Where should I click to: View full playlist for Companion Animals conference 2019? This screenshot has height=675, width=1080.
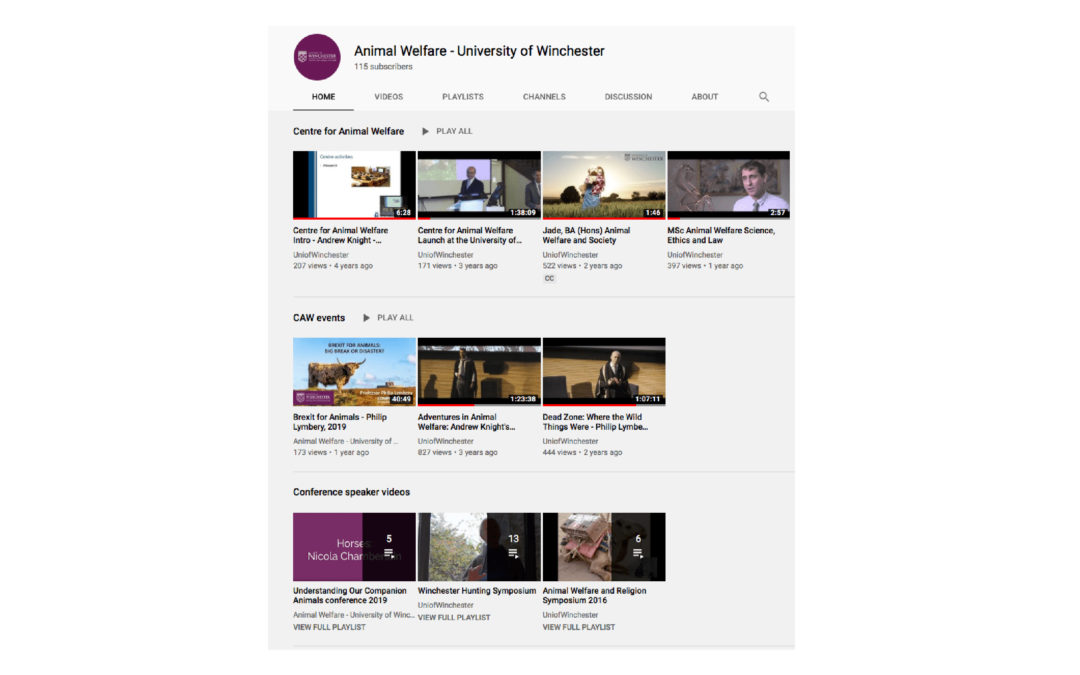point(329,627)
